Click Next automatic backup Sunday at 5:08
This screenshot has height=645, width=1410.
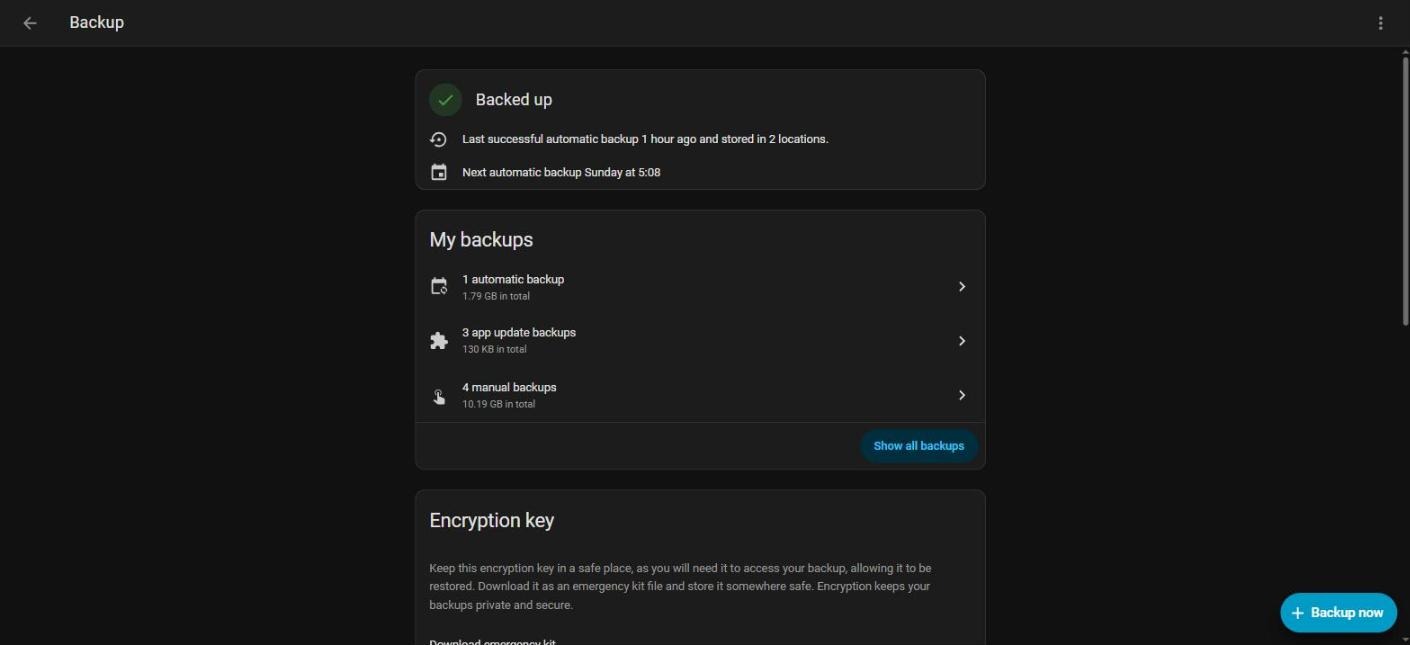tap(561, 172)
